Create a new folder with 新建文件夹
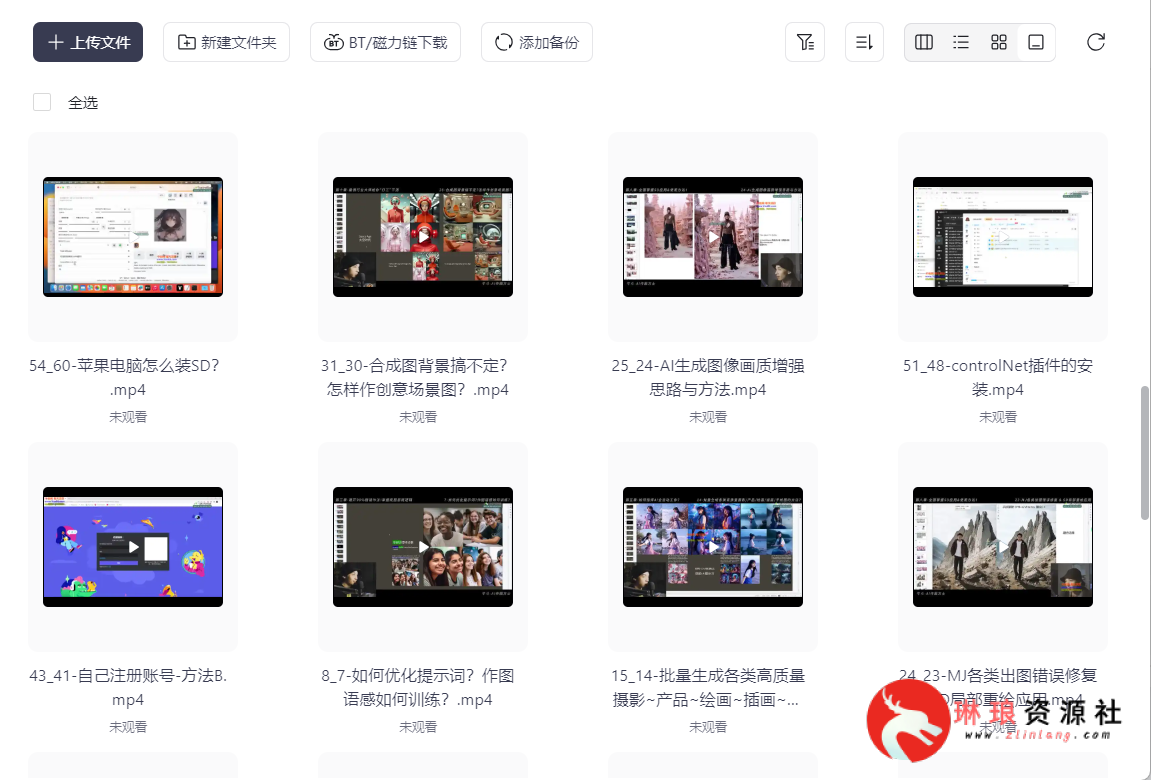 [226, 43]
